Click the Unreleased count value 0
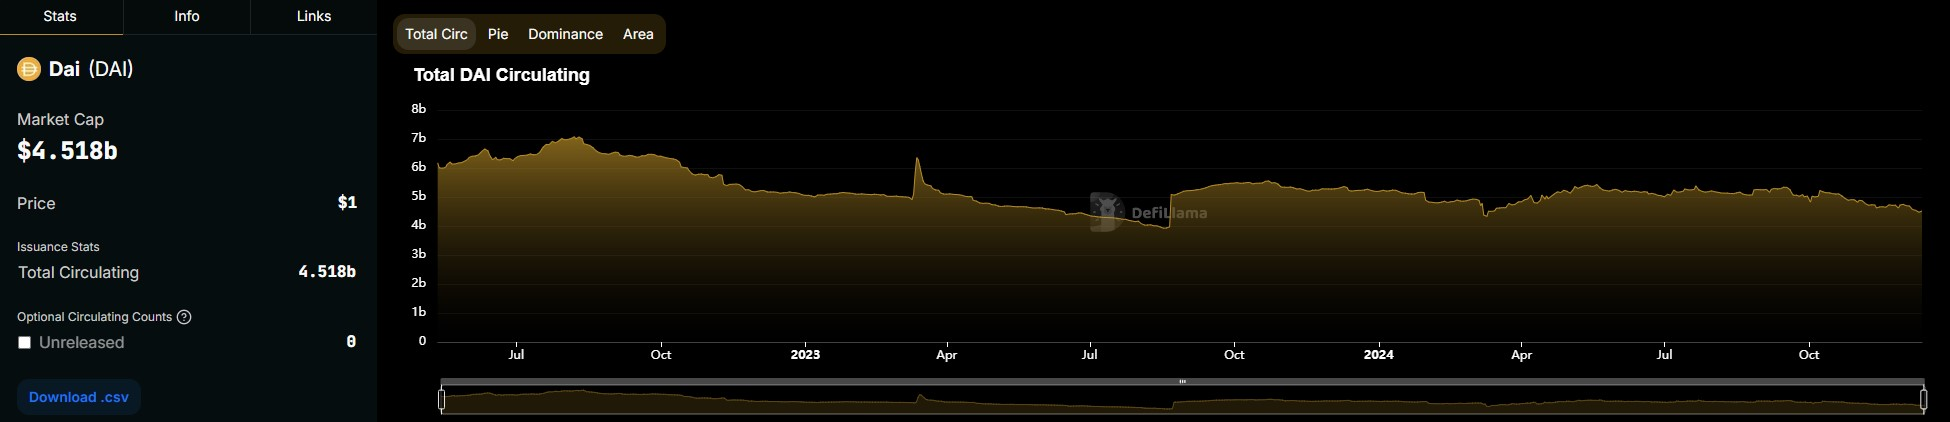Image resolution: width=1950 pixels, height=422 pixels. (351, 342)
